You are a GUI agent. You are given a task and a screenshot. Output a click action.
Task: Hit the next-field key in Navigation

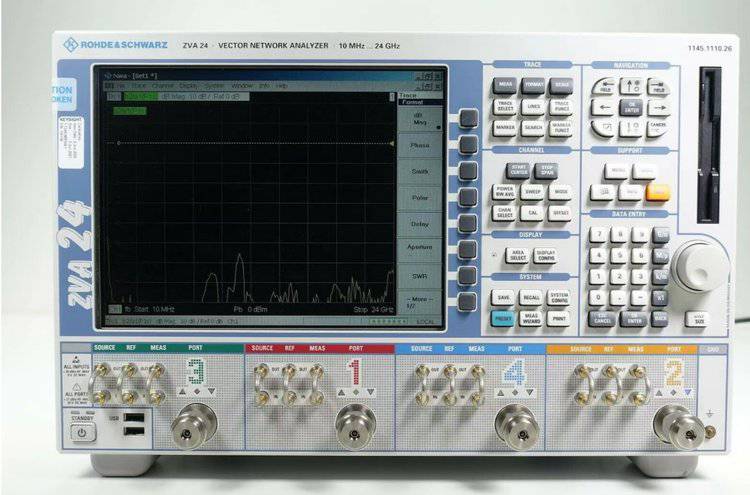pyautogui.click(x=659, y=87)
